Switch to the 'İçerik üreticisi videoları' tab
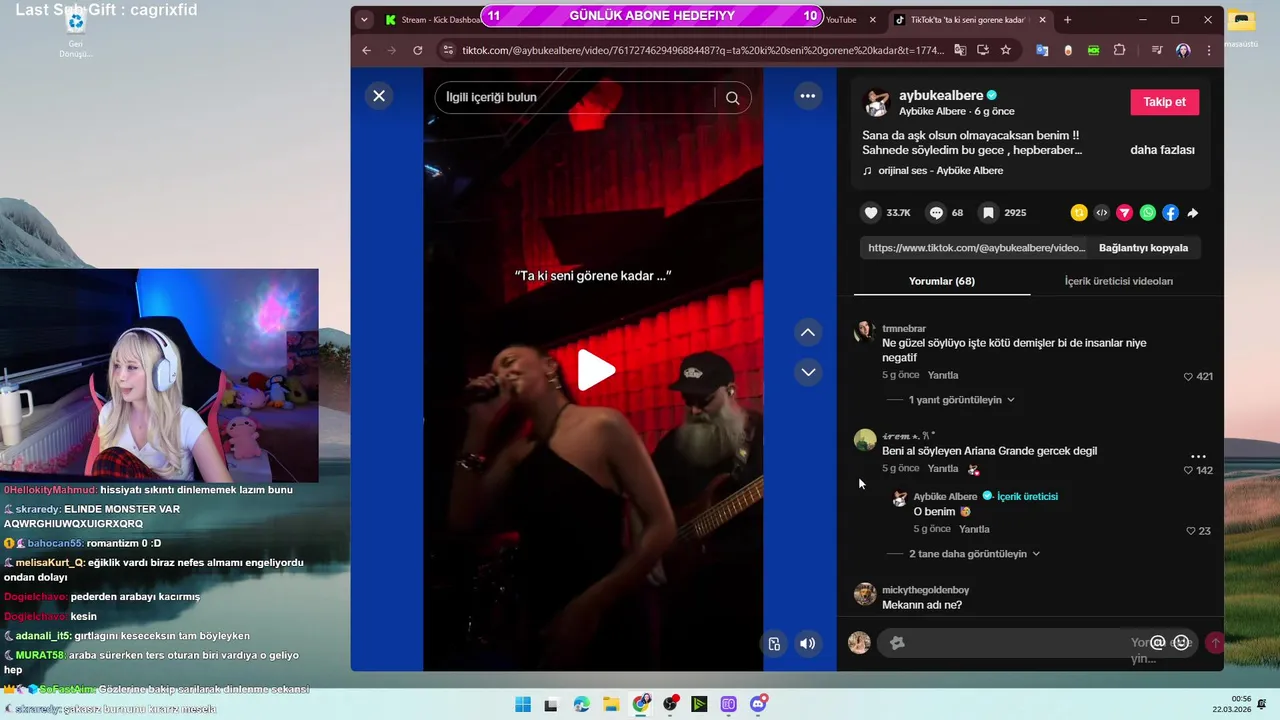The height and width of the screenshot is (720, 1280). (1118, 281)
